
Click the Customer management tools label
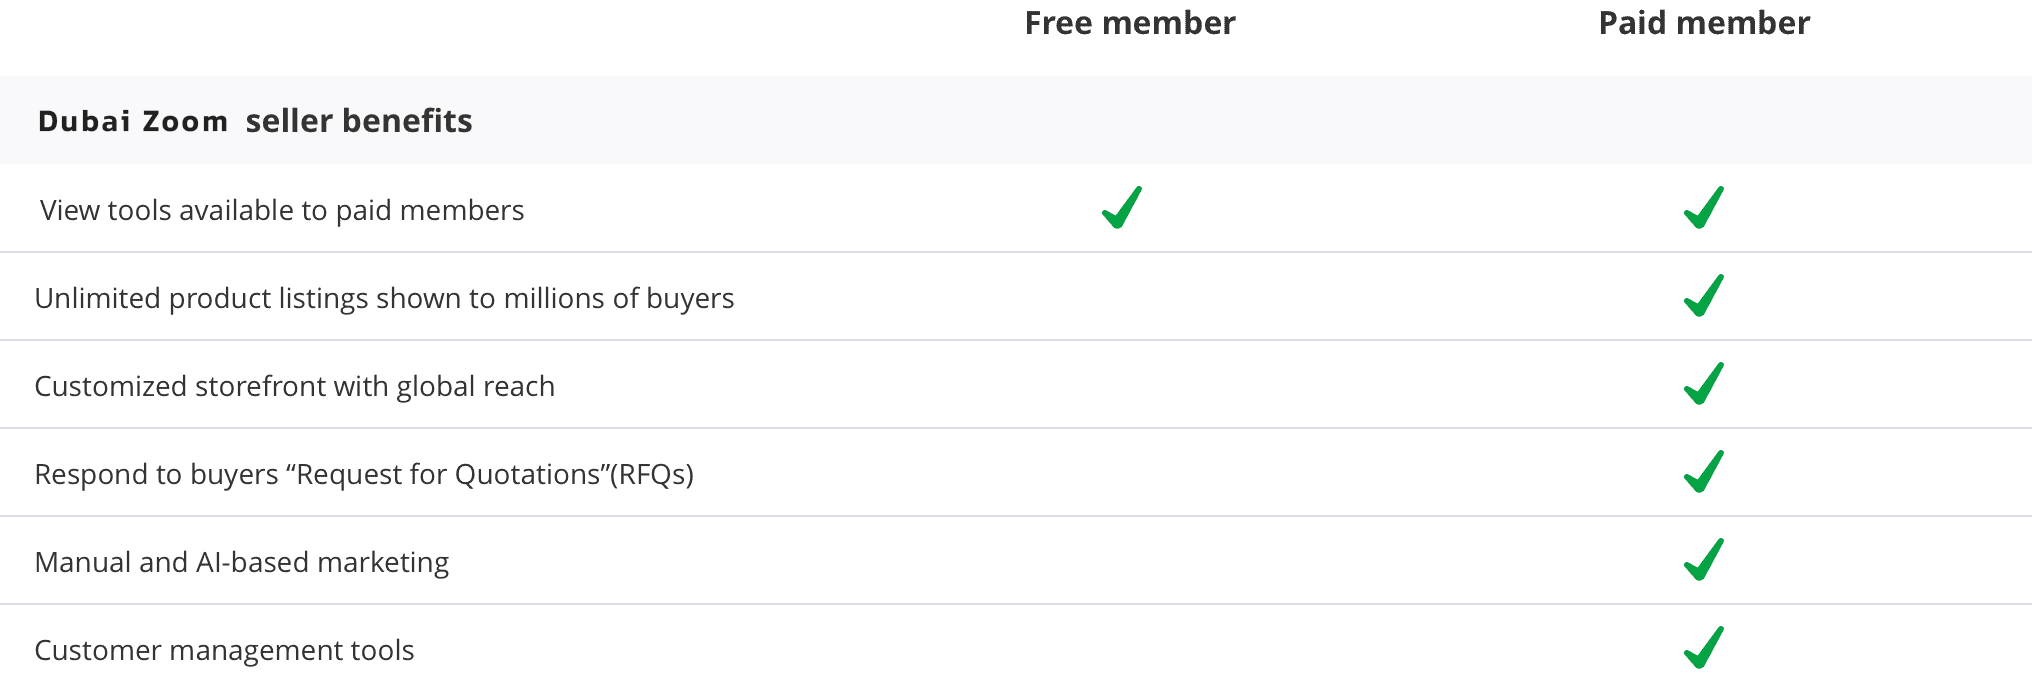(224, 650)
